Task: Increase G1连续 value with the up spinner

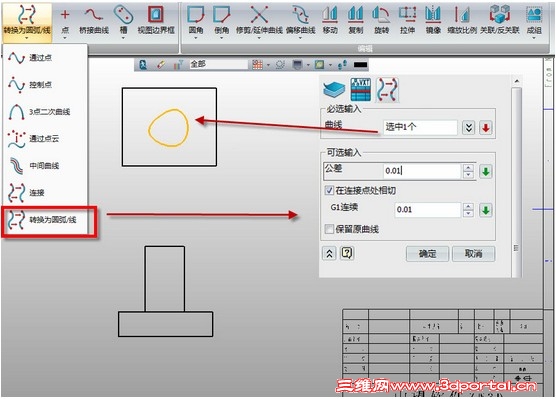Action: (x=468, y=206)
